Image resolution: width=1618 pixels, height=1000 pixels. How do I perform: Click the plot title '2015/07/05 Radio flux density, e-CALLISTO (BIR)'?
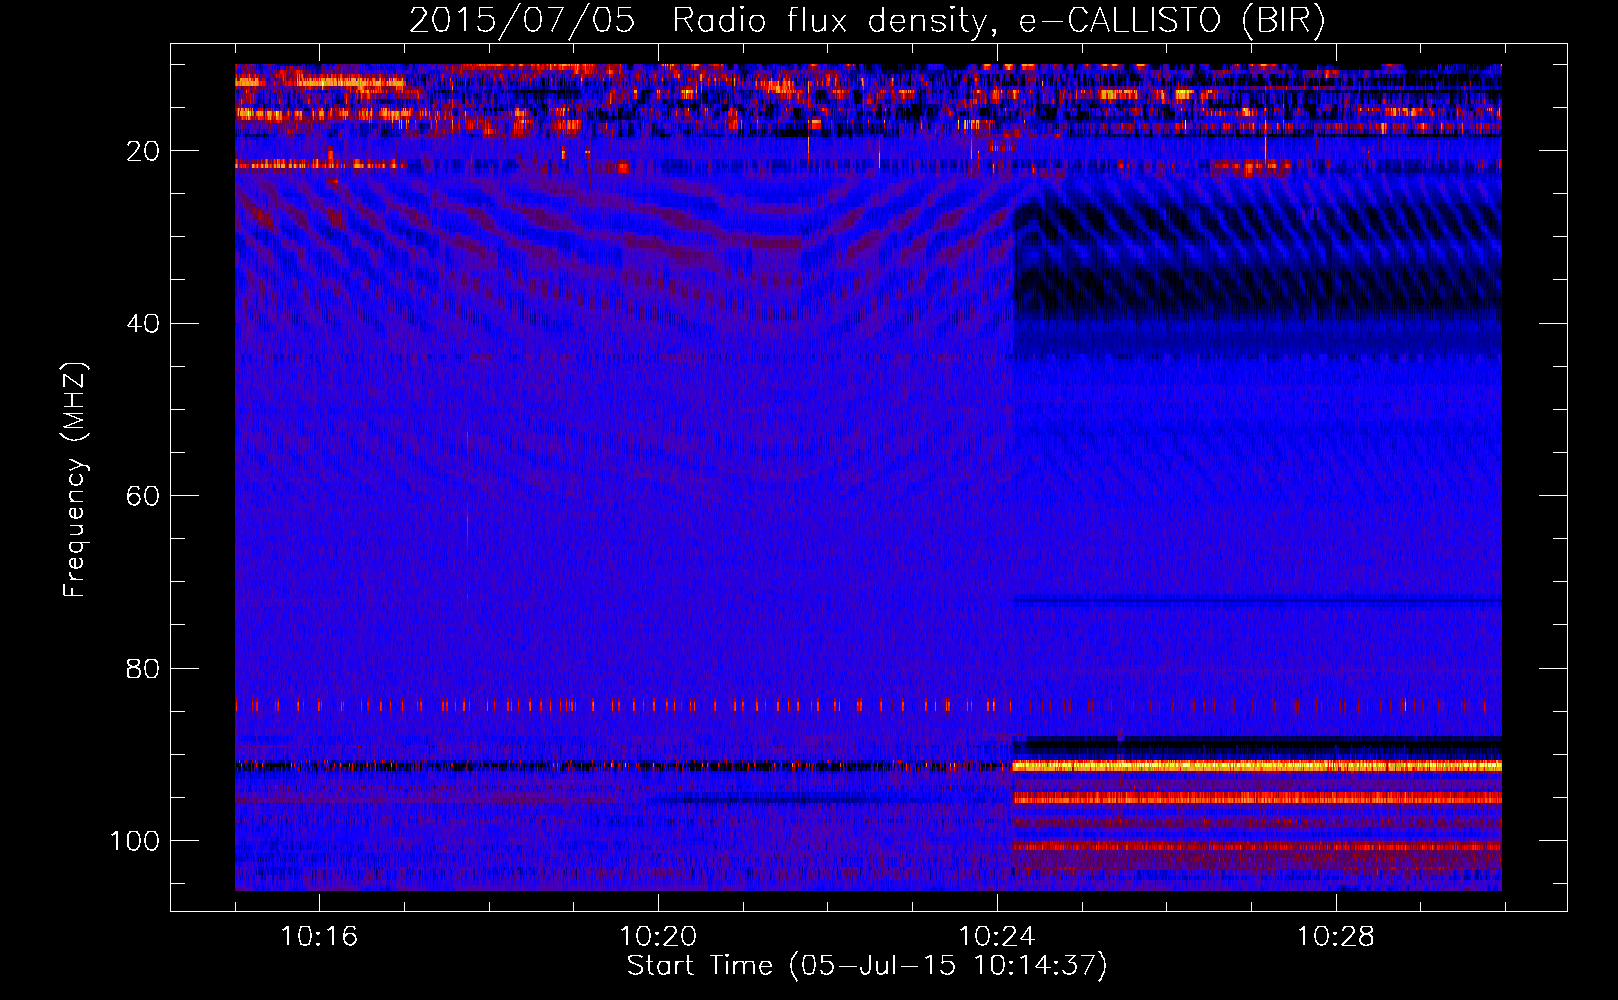[867, 21]
